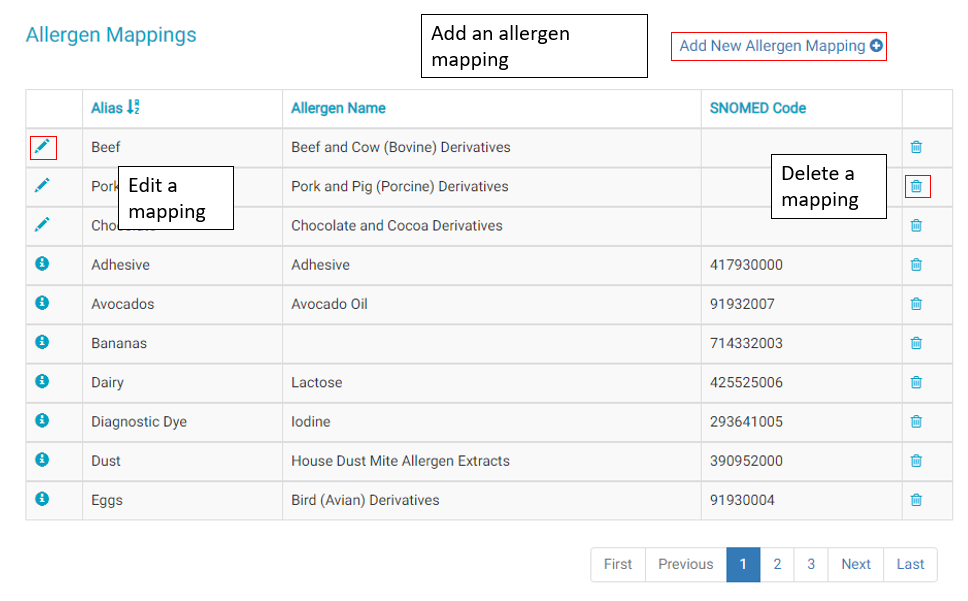Delete the Beef mapping with trash icon
Viewport: 968px width, 601px height.
click(x=916, y=147)
